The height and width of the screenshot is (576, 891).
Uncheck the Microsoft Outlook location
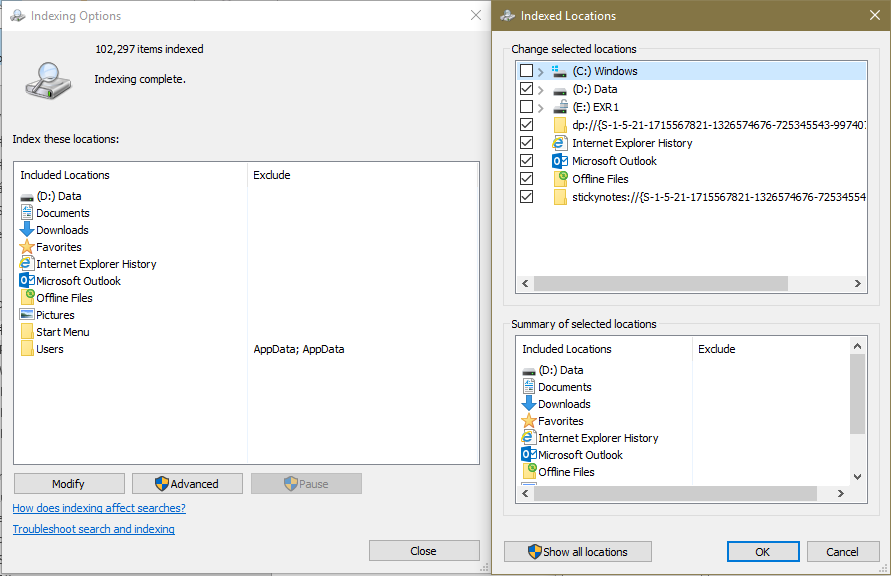527,160
